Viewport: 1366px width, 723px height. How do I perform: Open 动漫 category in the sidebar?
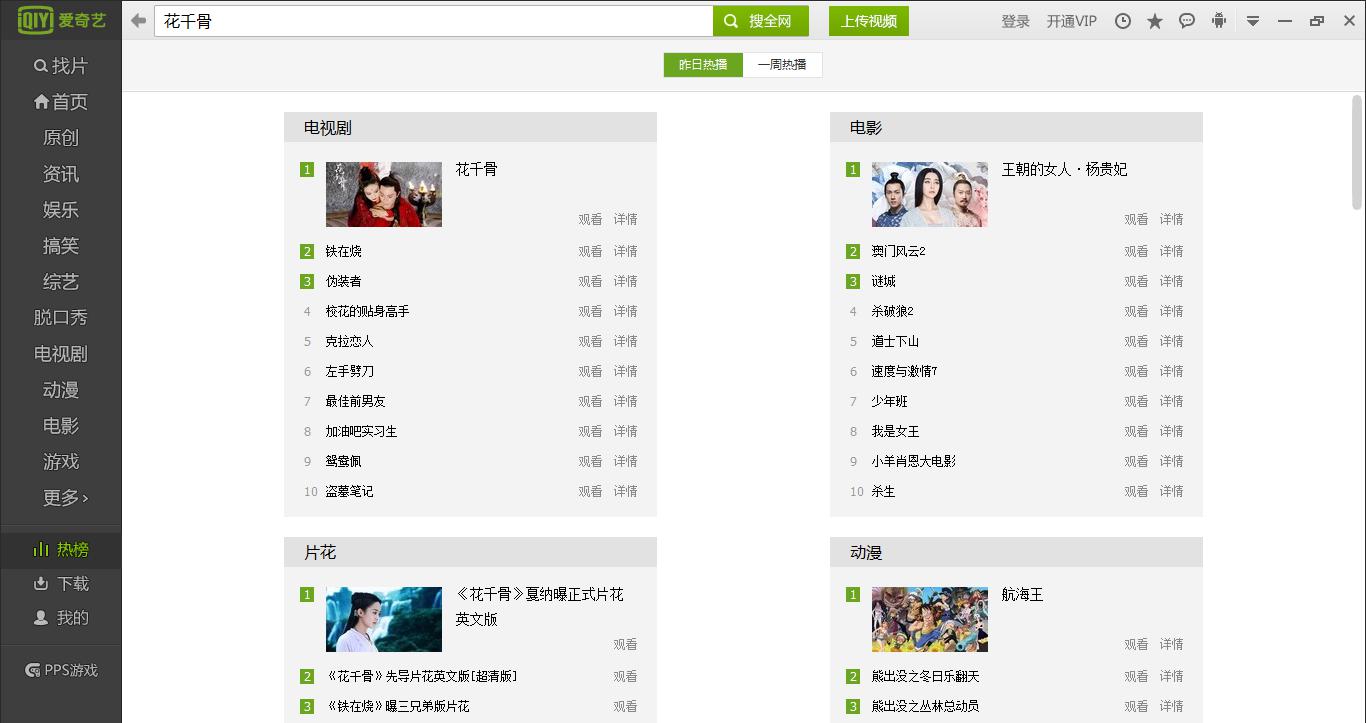(61, 390)
